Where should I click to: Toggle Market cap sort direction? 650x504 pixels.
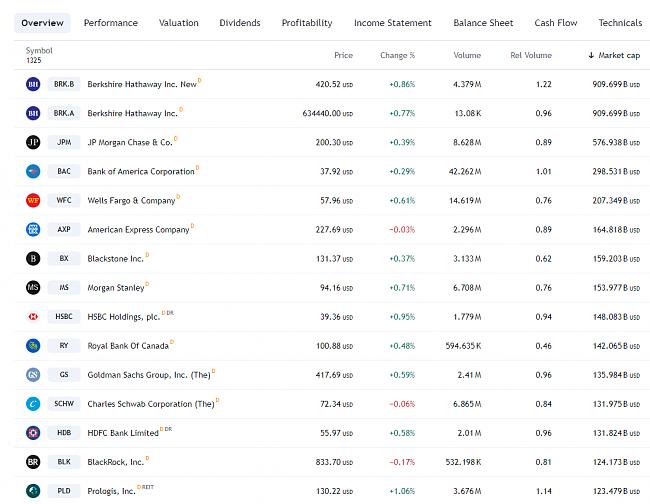(x=614, y=55)
